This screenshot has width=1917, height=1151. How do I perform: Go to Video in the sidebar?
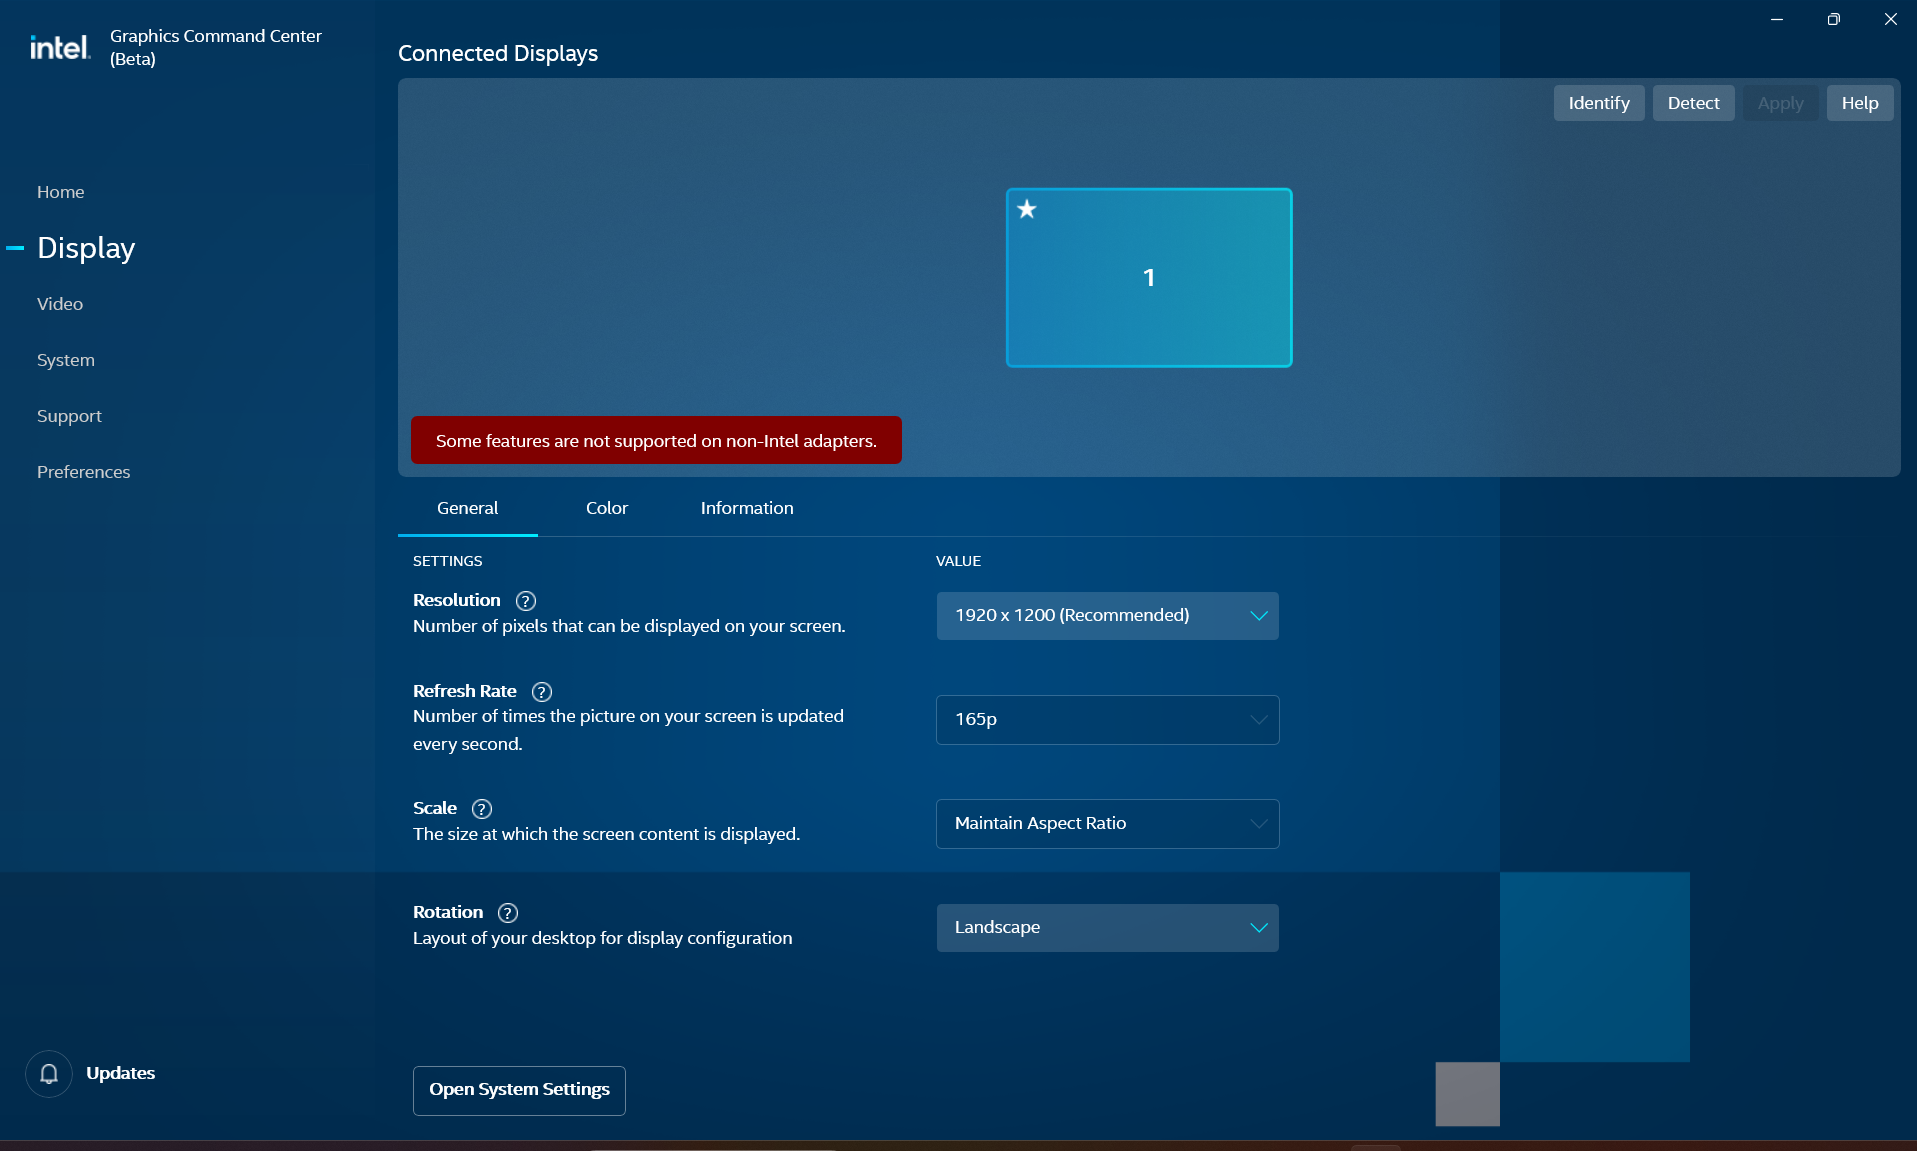click(x=60, y=304)
